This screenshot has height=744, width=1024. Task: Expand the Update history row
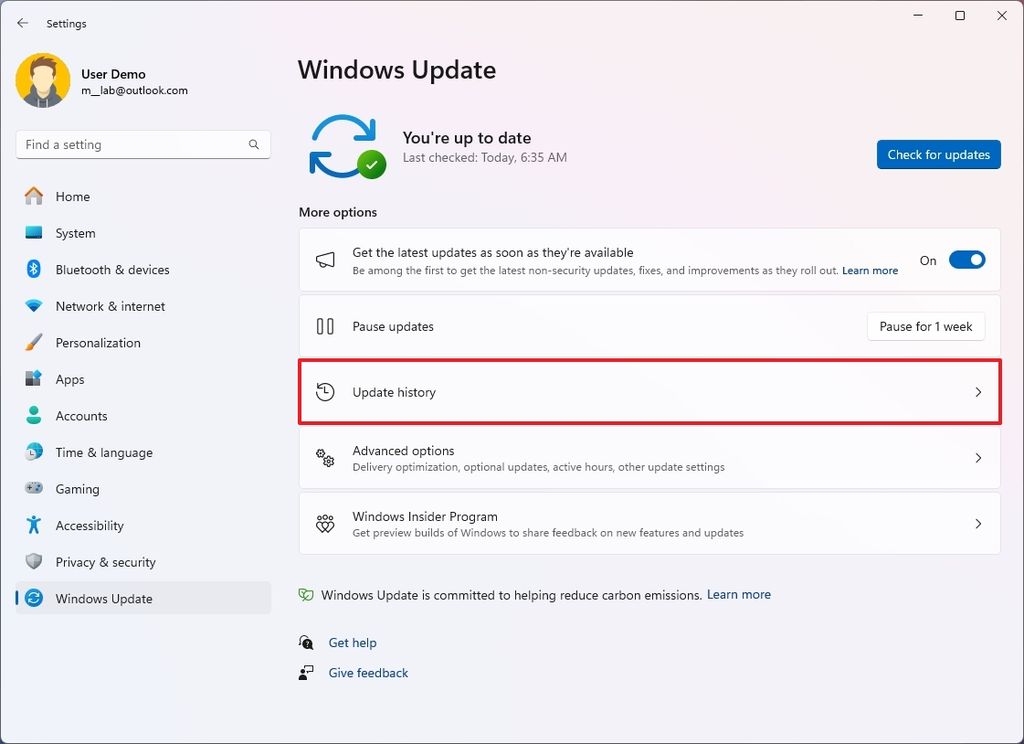pyautogui.click(x=649, y=392)
